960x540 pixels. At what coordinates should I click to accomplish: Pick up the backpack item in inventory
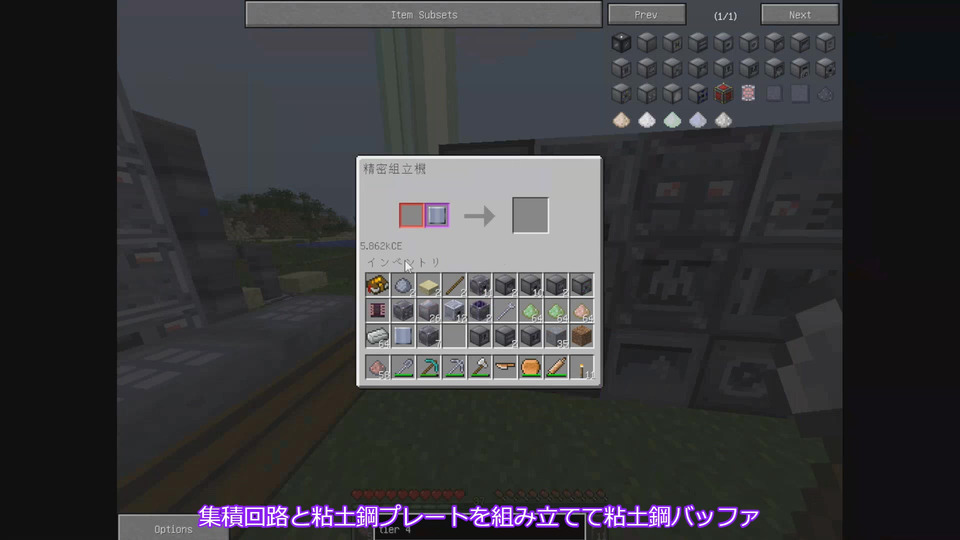(377, 285)
